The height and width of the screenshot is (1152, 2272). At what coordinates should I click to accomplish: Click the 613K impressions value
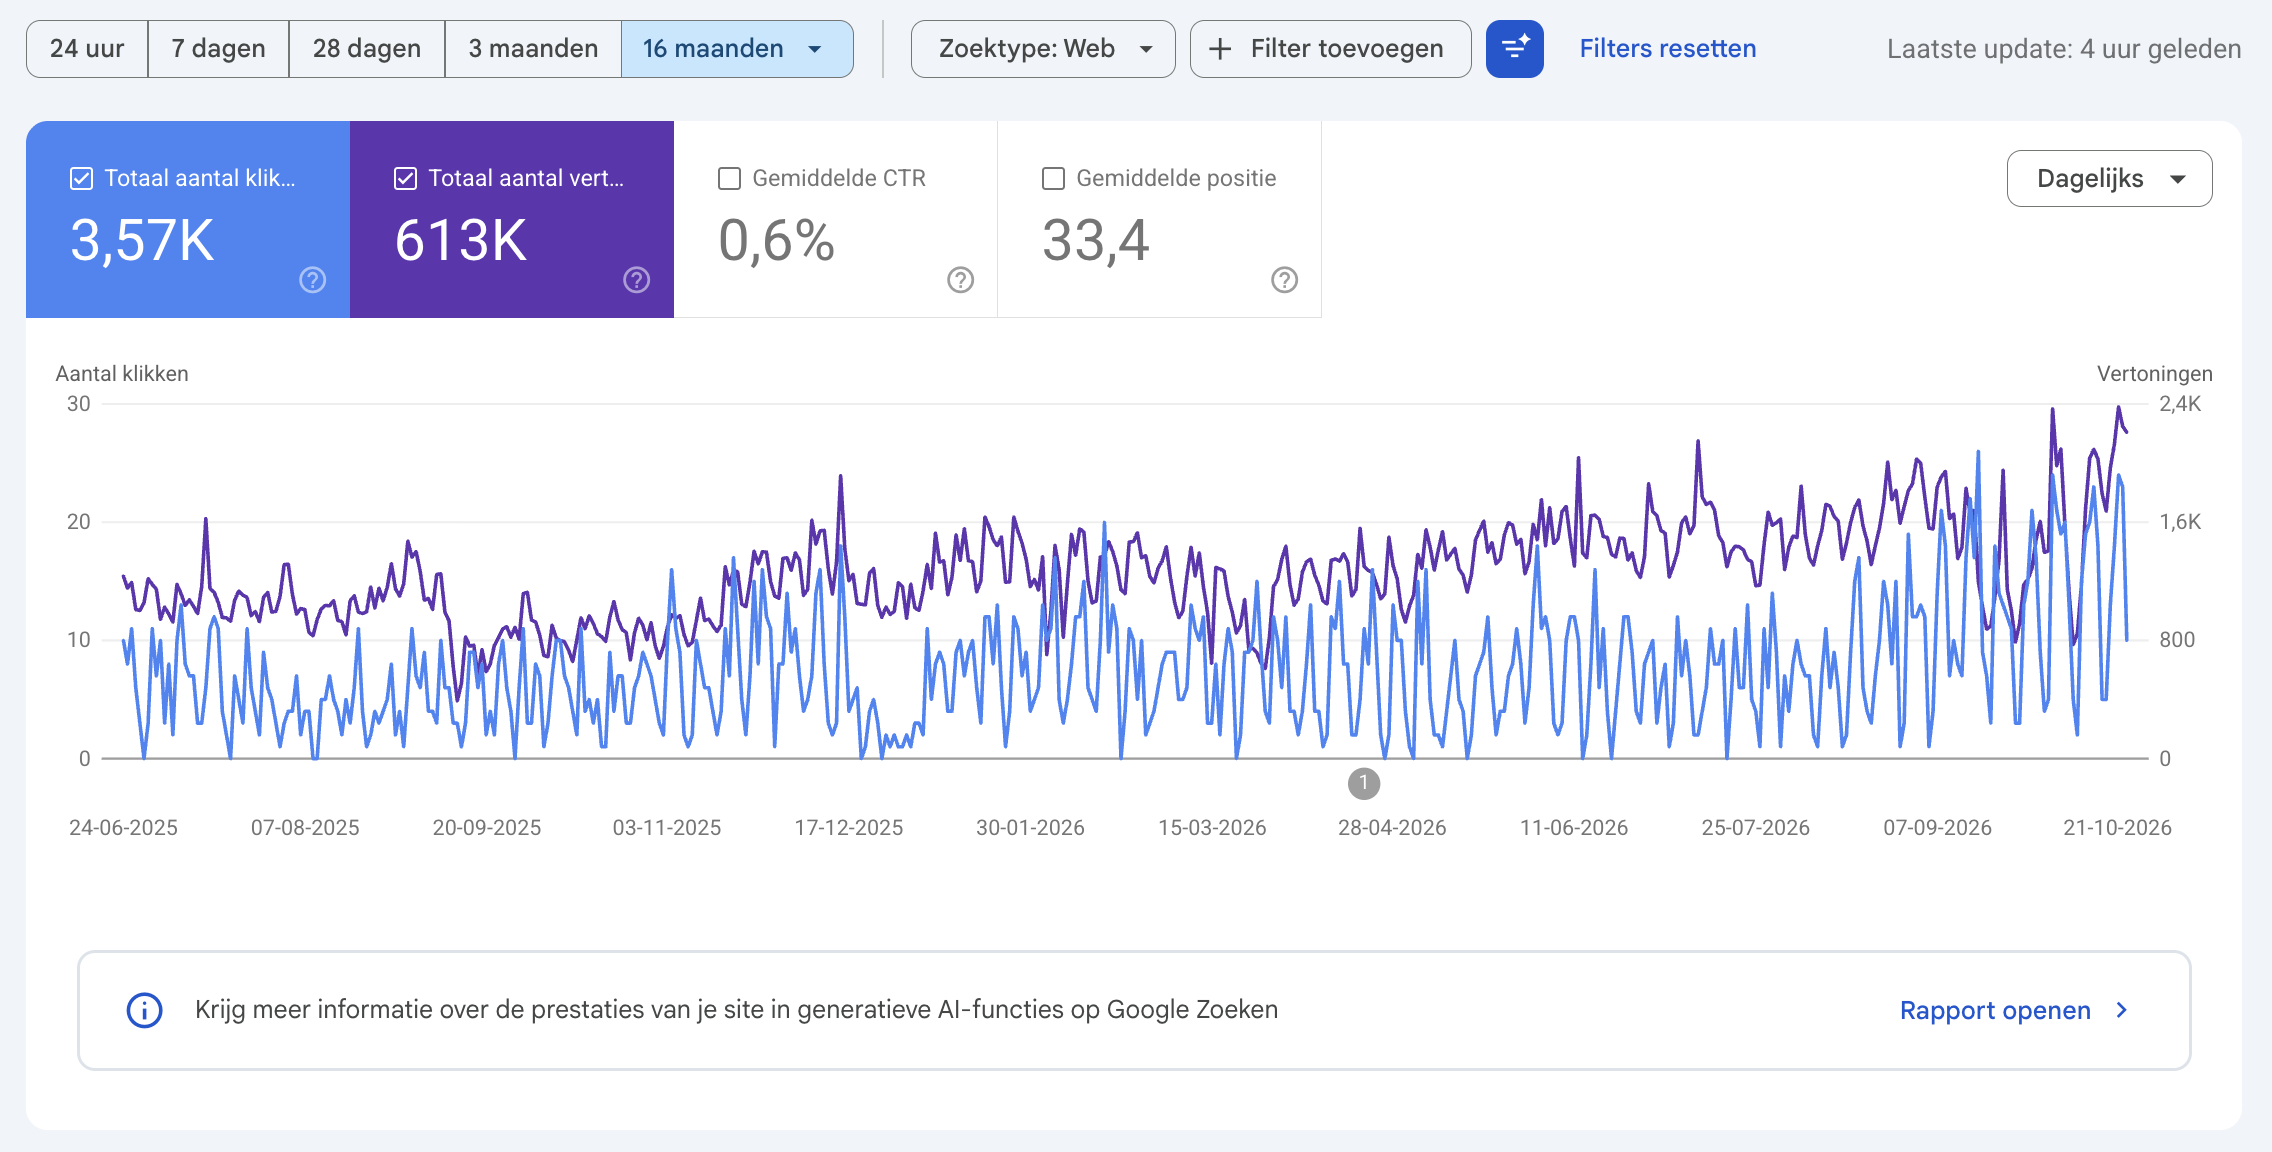[x=461, y=241]
